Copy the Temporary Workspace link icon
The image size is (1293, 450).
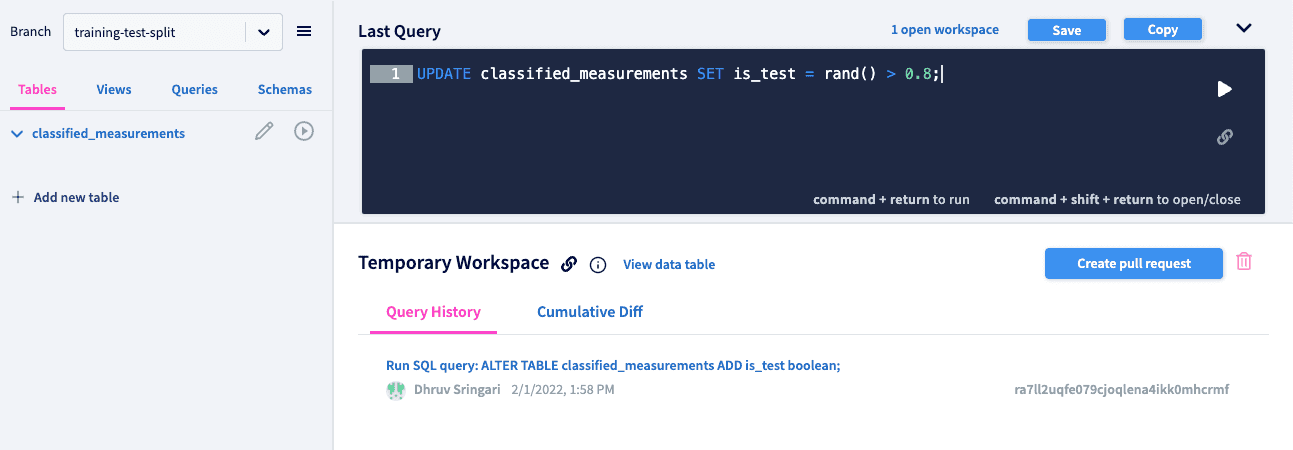[x=569, y=264]
